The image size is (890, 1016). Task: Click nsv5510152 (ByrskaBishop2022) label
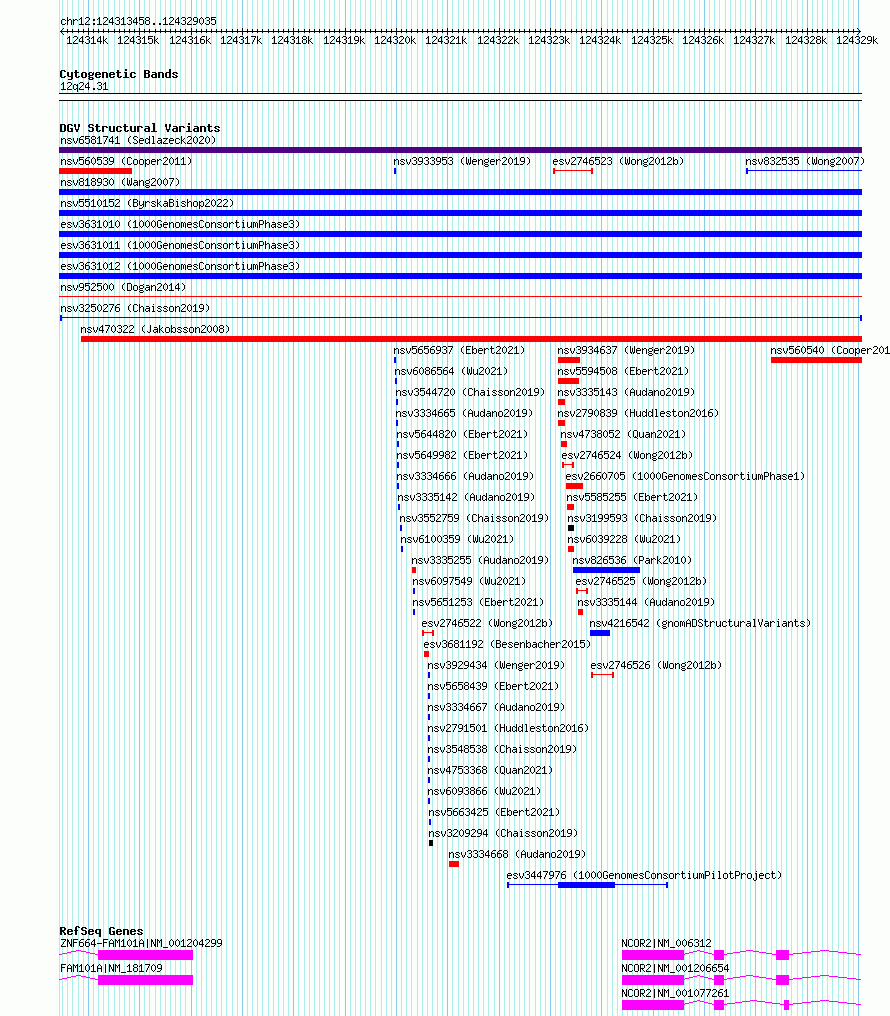(147, 203)
